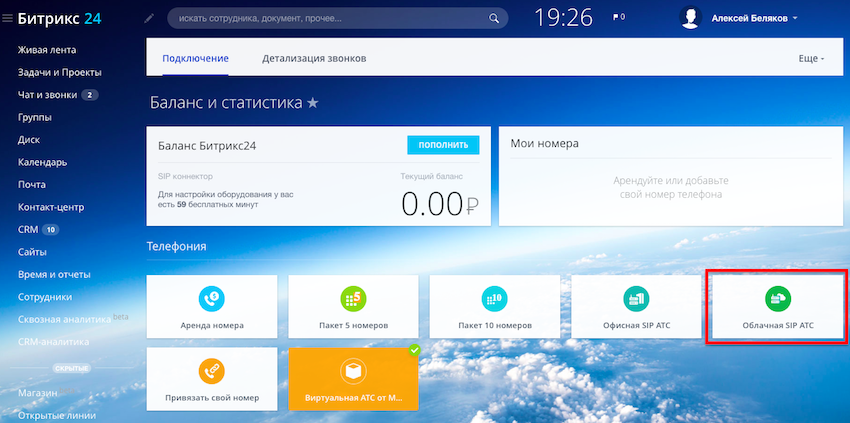Select the Привязать свой номер link icon
Screen dimensions: 850x423
click(x=211, y=371)
